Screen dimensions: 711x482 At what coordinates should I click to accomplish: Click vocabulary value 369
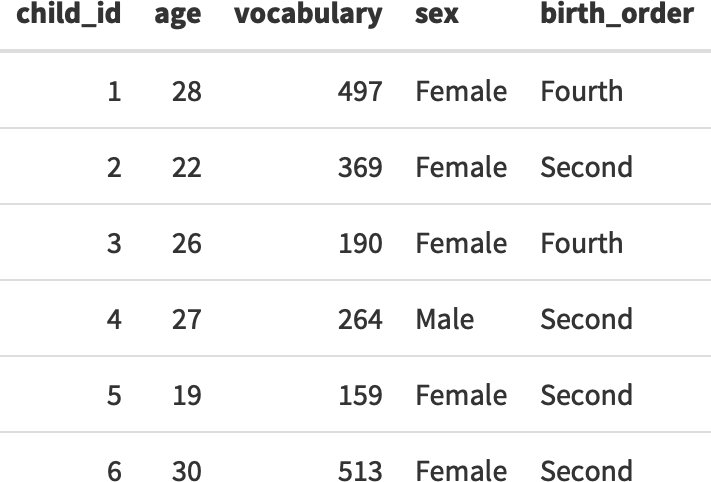pos(360,167)
